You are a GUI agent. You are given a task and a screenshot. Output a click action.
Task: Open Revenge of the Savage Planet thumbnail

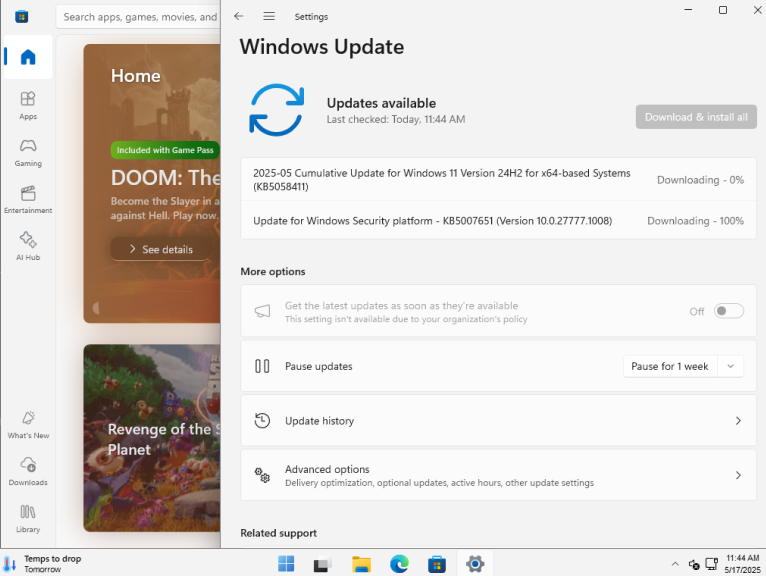point(152,438)
